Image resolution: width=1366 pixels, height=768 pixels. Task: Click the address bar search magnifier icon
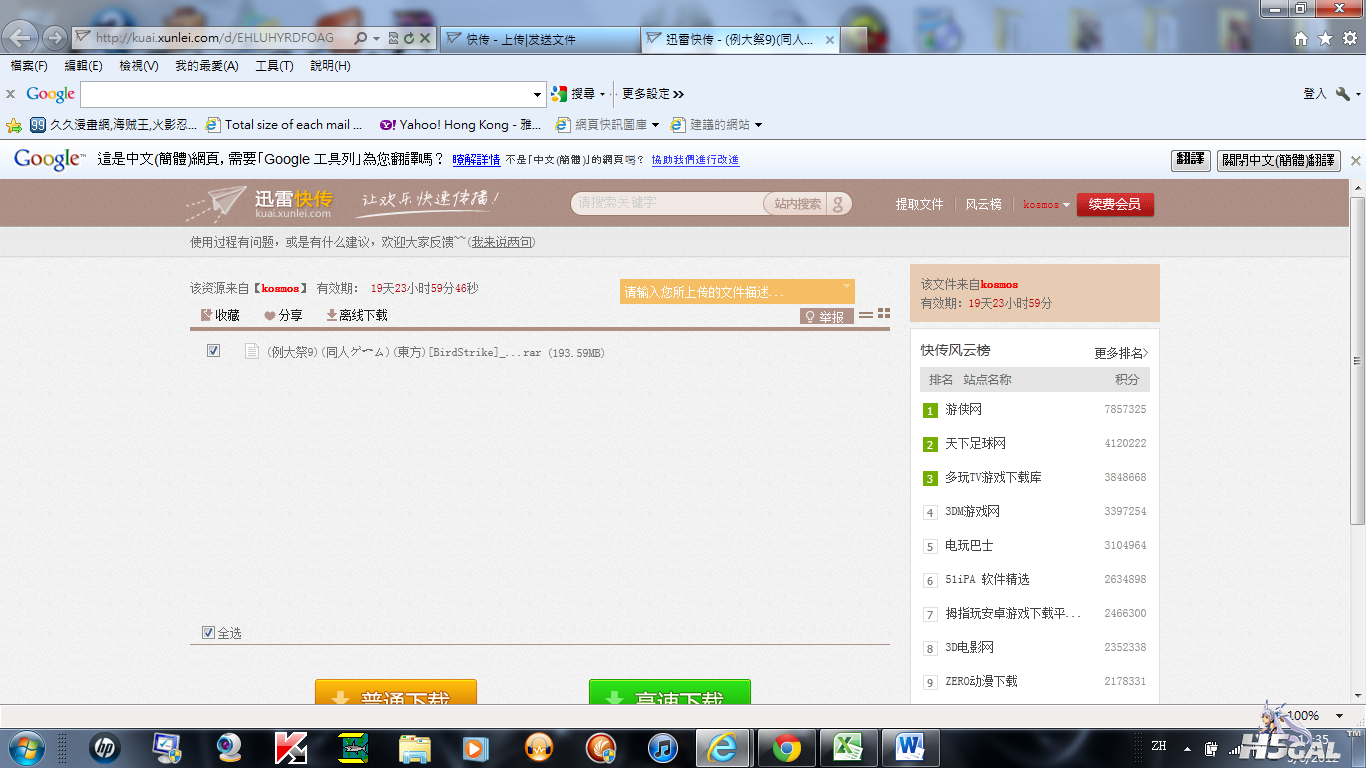click(360, 38)
